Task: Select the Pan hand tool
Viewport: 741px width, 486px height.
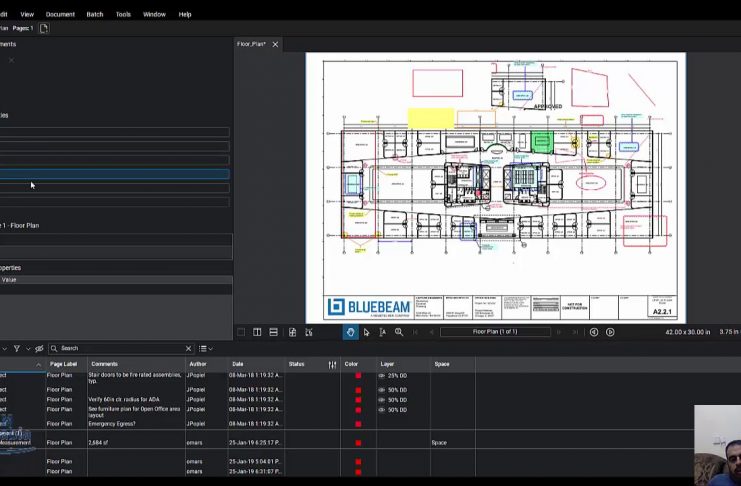Action: pyautogui.click(x=350, y=332)
